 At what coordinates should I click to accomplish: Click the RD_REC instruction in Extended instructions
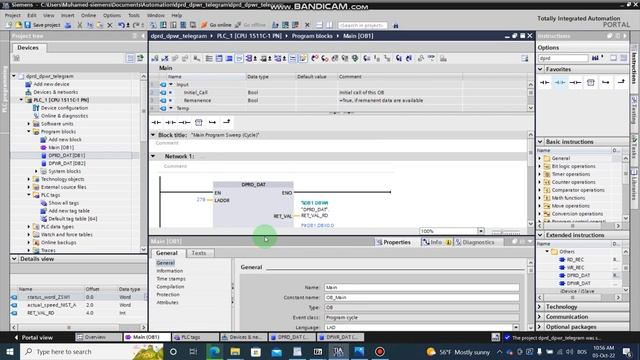(575, 260)
